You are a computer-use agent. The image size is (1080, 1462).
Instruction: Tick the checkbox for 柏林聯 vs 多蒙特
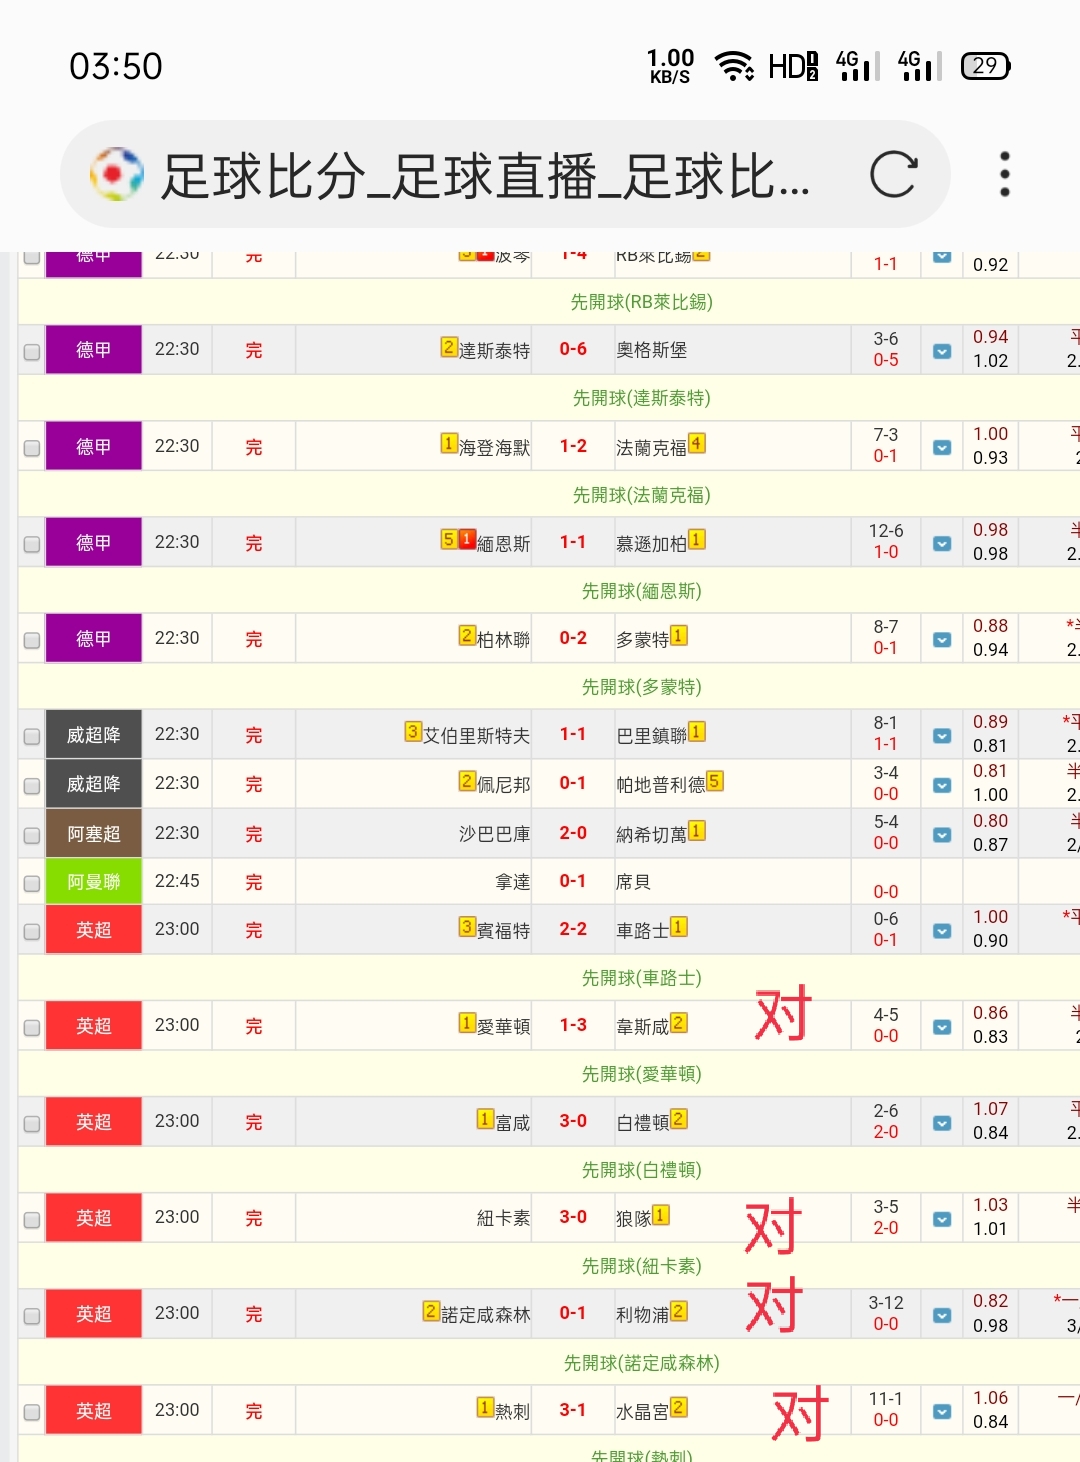point(32,640)
